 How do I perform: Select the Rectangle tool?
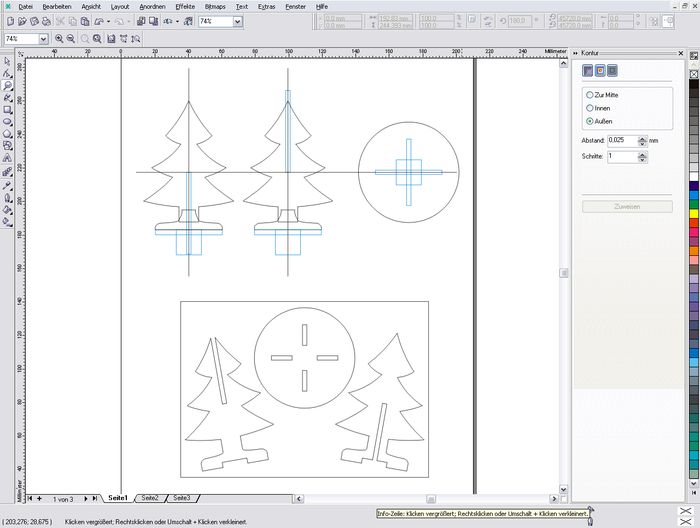pos(8,110)
